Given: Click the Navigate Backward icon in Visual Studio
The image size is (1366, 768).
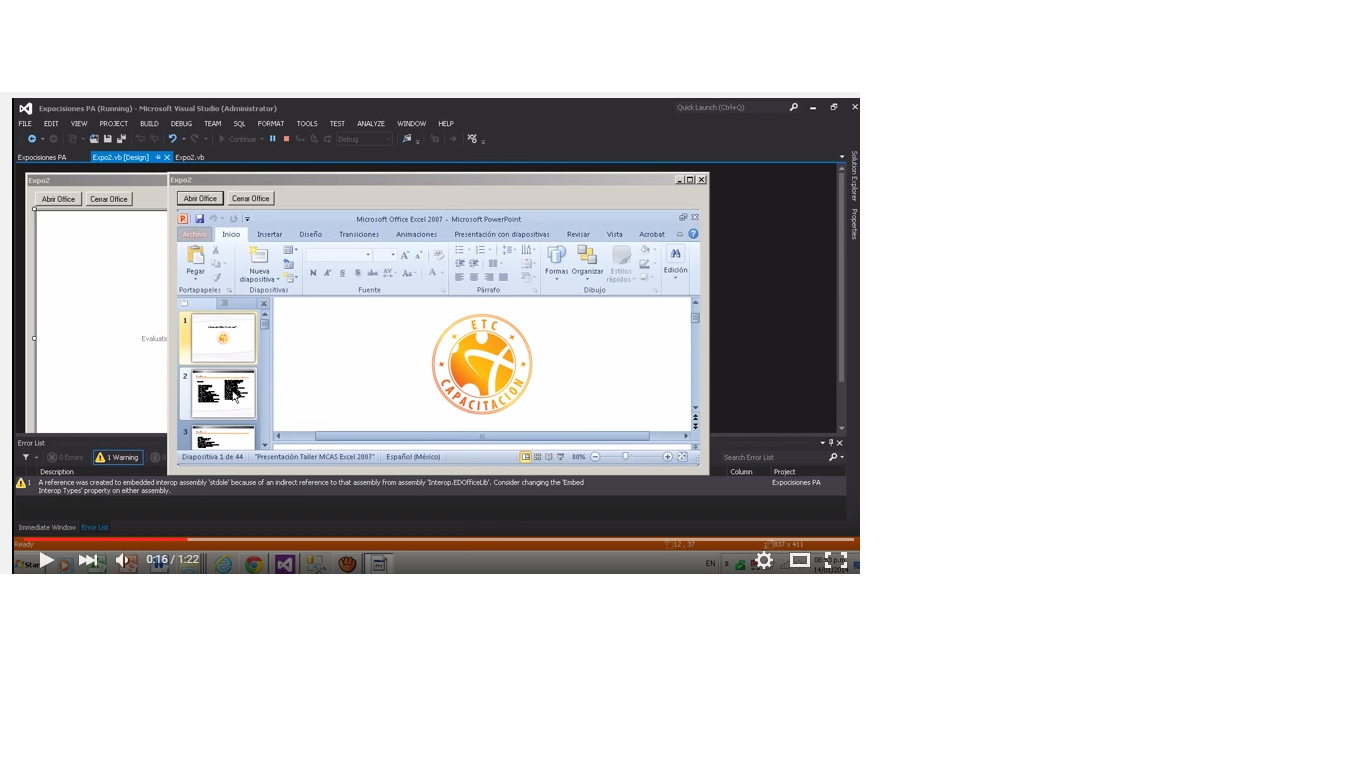Looking at the screenshot, I should pyautogui.click(x=32, y=139).
